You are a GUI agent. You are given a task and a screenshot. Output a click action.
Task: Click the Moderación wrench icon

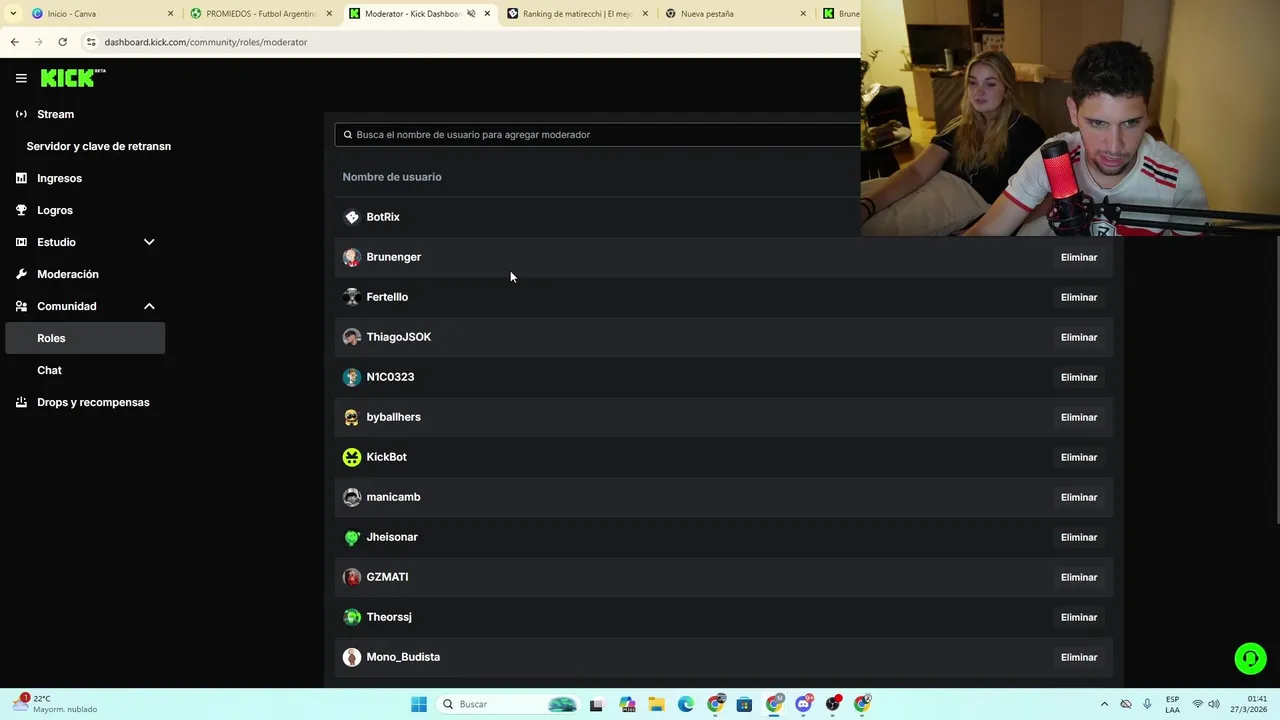[x=21, y=274]
